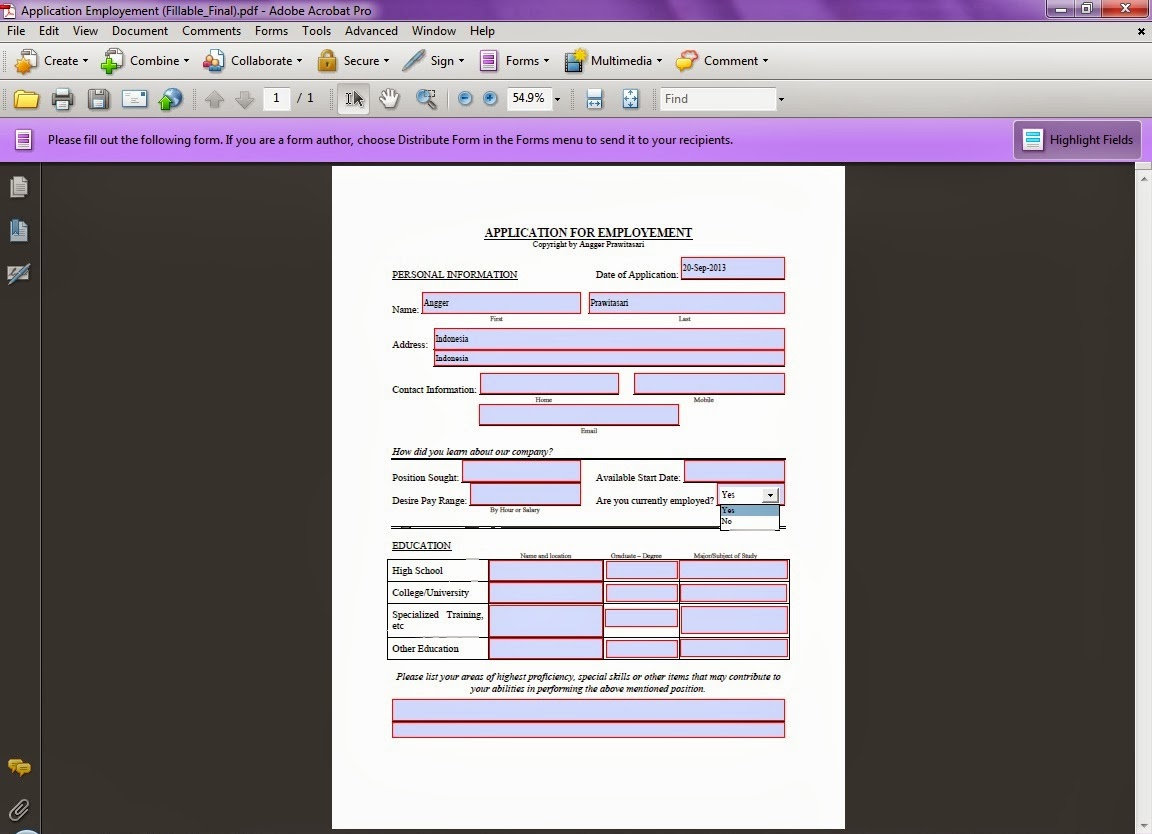The width and height of the screenshot is (1152, 834).
Task: Click the Zoom In plus button
Action: pos(490,98)
